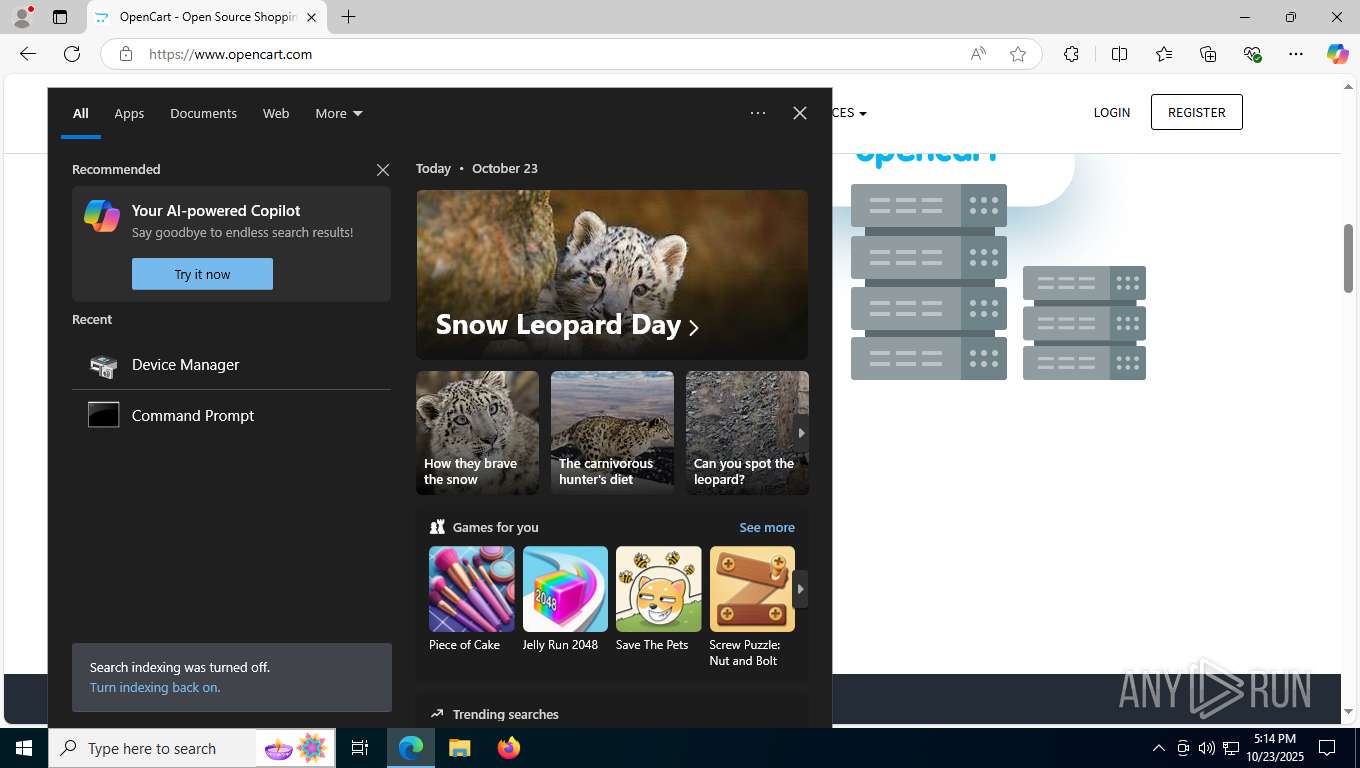Open The carnivorous hunter's diet card
This screenshot has width=1360, height=768.
[612, 433]
